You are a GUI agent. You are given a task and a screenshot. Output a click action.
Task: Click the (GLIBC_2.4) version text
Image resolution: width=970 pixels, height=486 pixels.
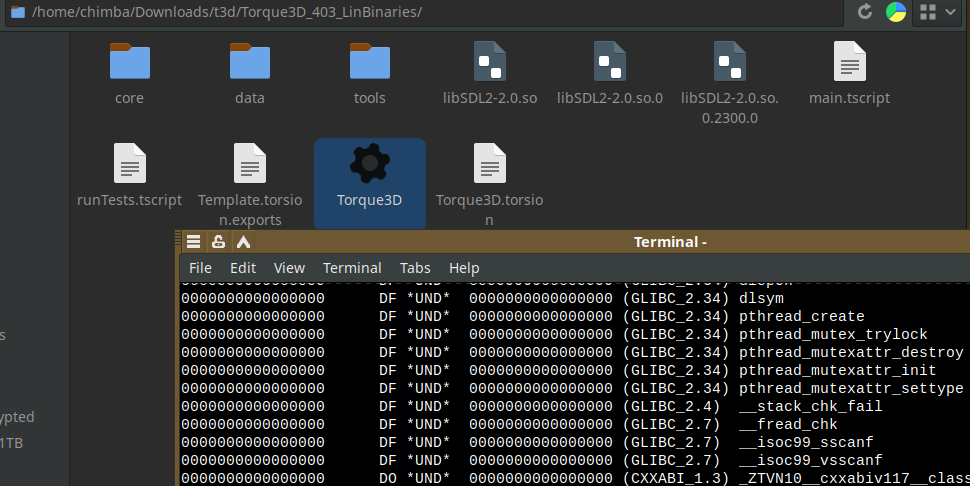click(671, 406)
